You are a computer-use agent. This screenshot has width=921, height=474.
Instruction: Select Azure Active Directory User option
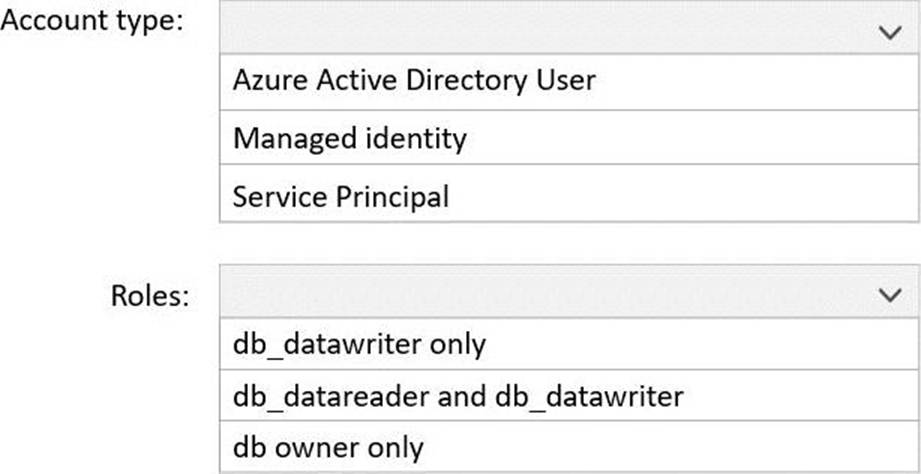tap(414, 80)
